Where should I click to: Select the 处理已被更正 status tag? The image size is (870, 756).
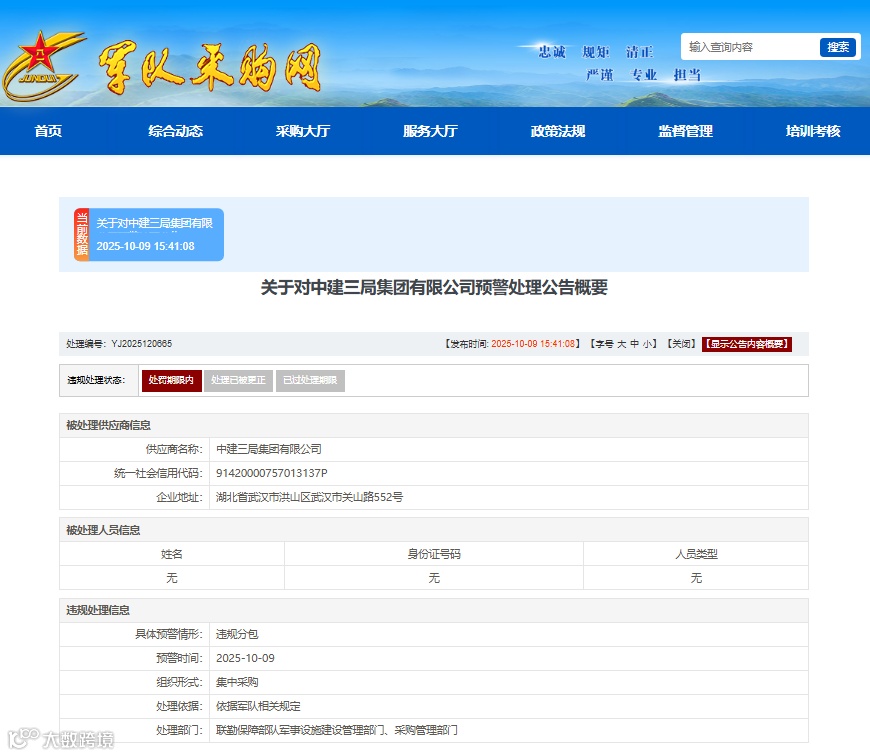(239, 380)
